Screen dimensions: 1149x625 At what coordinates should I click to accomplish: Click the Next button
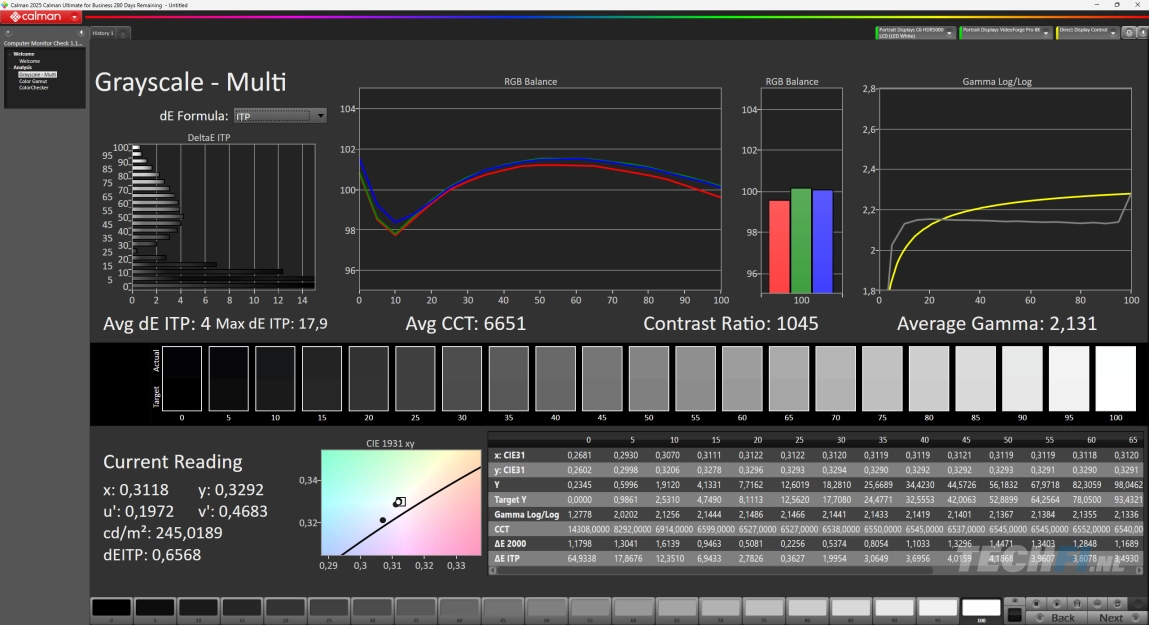point(1111,618)
